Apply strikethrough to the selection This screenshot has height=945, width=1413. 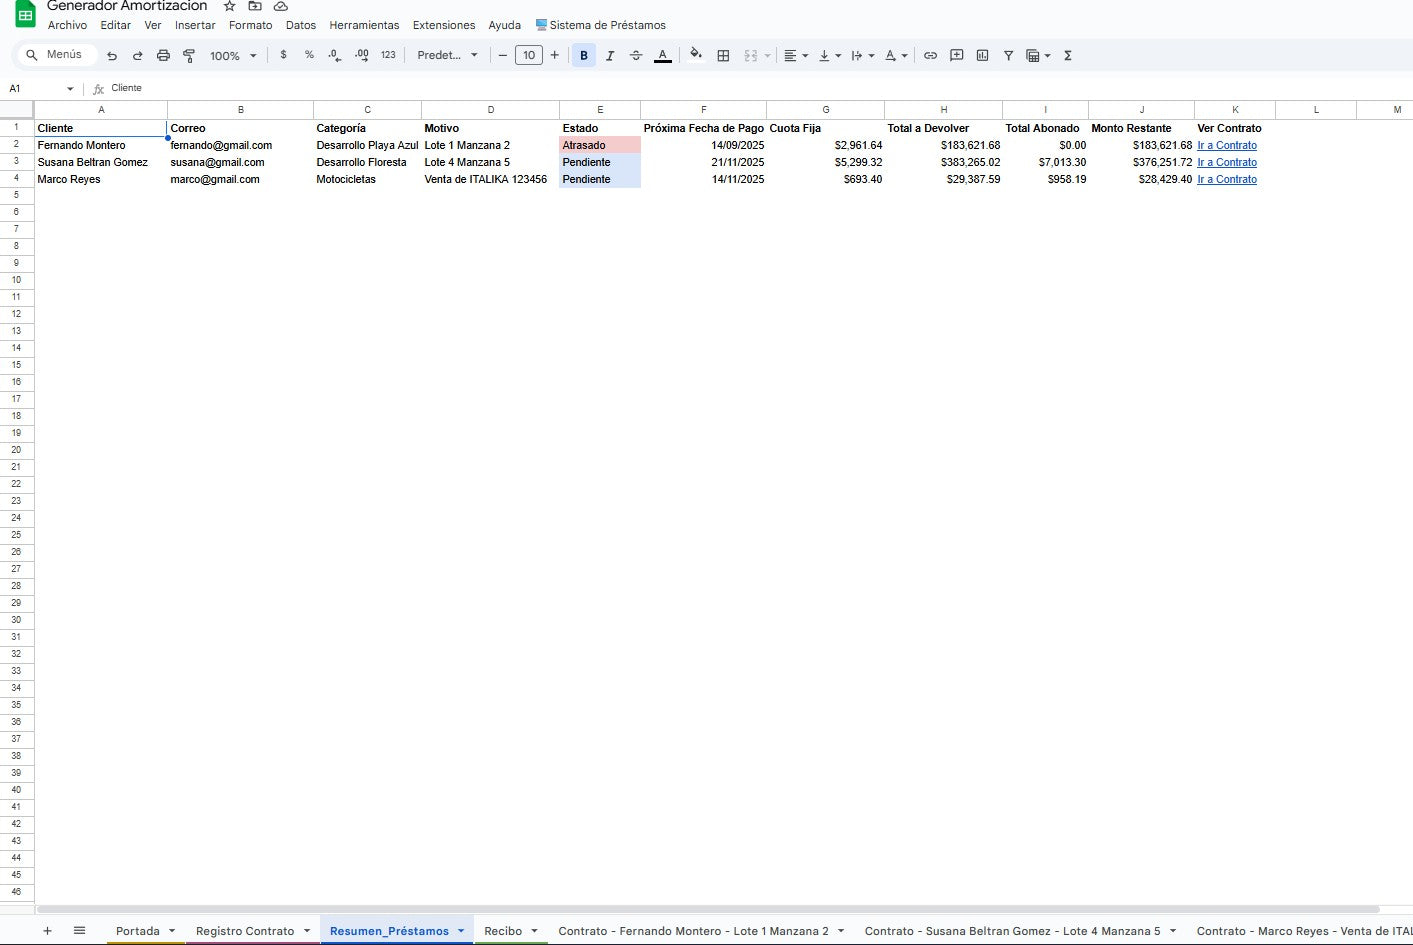click(x=636, y=55)
